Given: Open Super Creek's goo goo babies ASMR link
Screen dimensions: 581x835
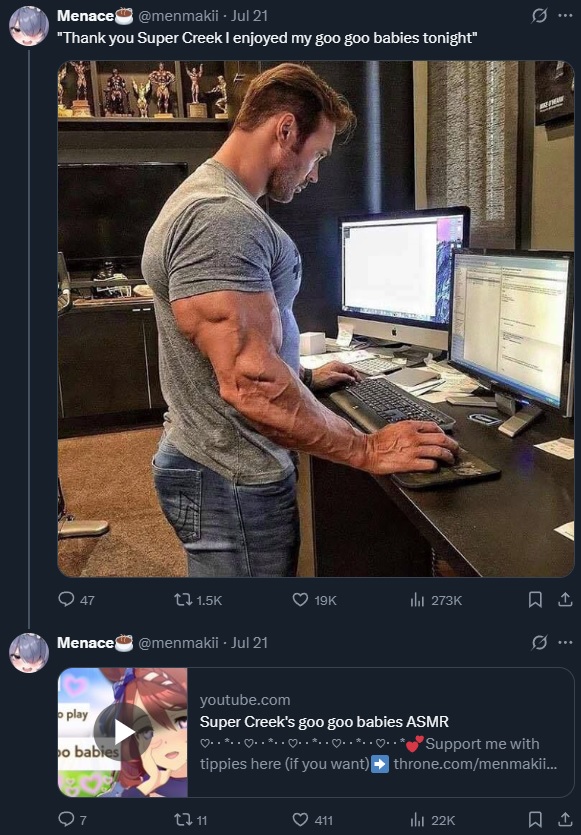Looking at the screenshot, I should 324,722.
